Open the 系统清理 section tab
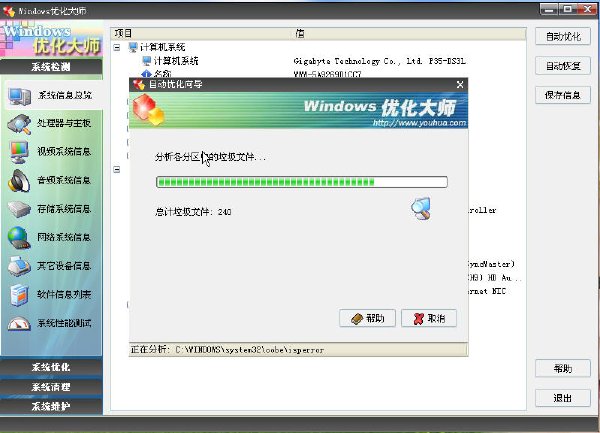600x433 pixels. 51,387
